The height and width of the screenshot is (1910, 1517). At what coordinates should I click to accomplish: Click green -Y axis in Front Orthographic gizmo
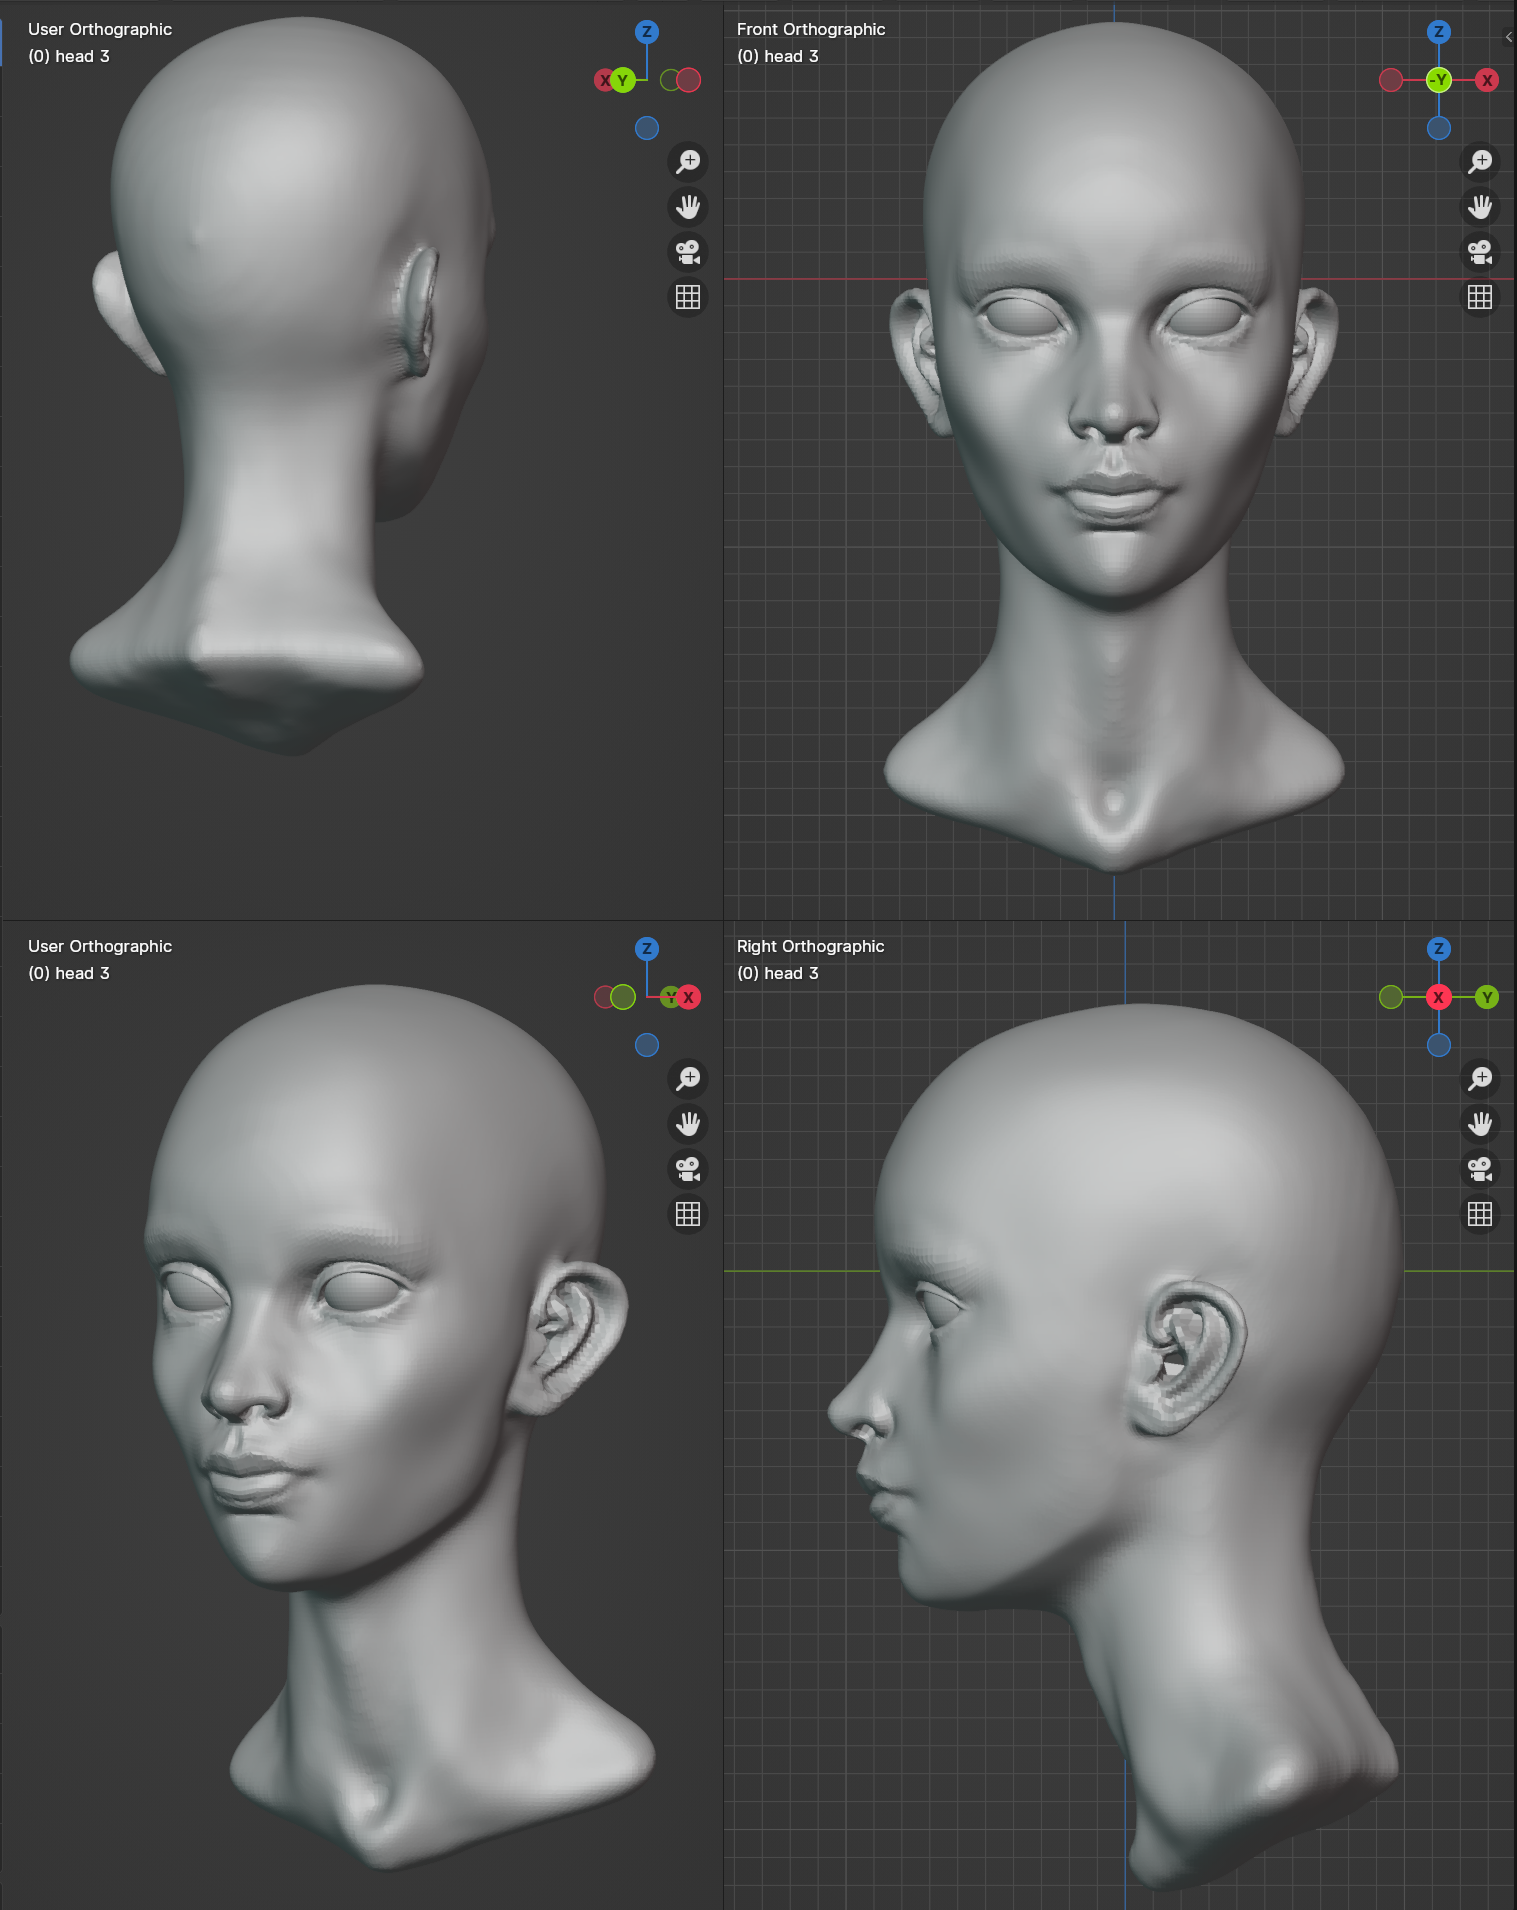(x=1439, y=80)
